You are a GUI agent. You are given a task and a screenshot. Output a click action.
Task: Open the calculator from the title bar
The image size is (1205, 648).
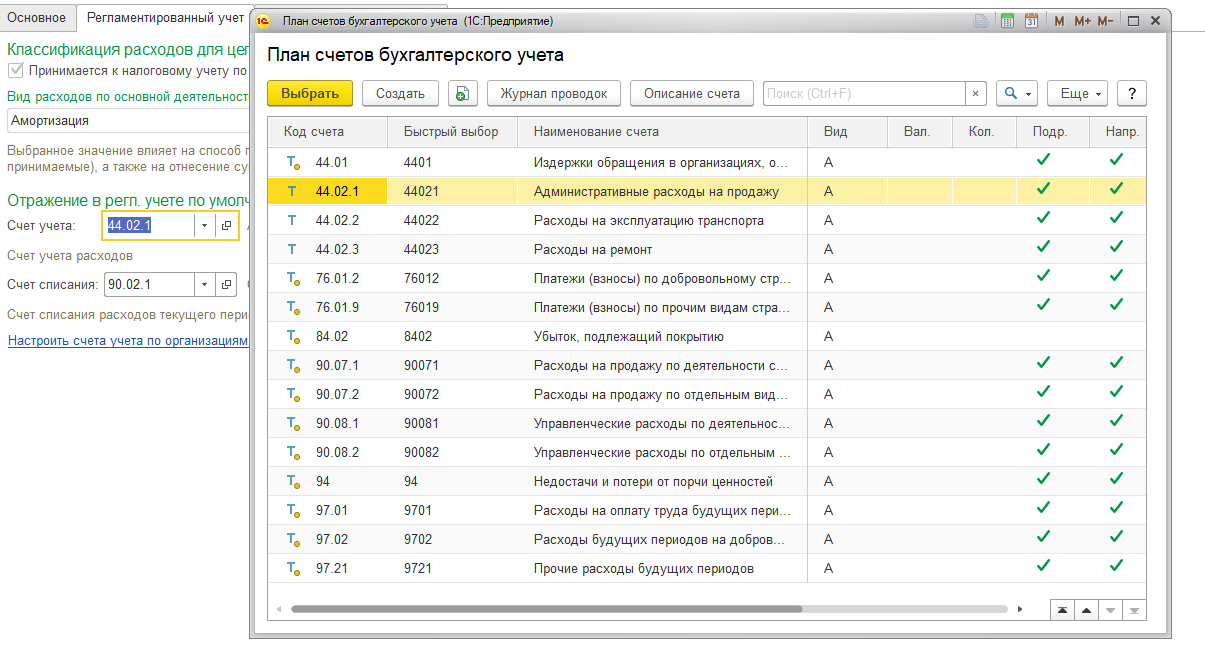coord(1007,20)
